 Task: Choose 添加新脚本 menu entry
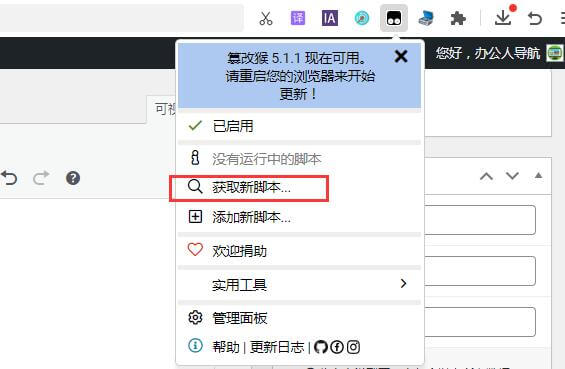(299, 217)
